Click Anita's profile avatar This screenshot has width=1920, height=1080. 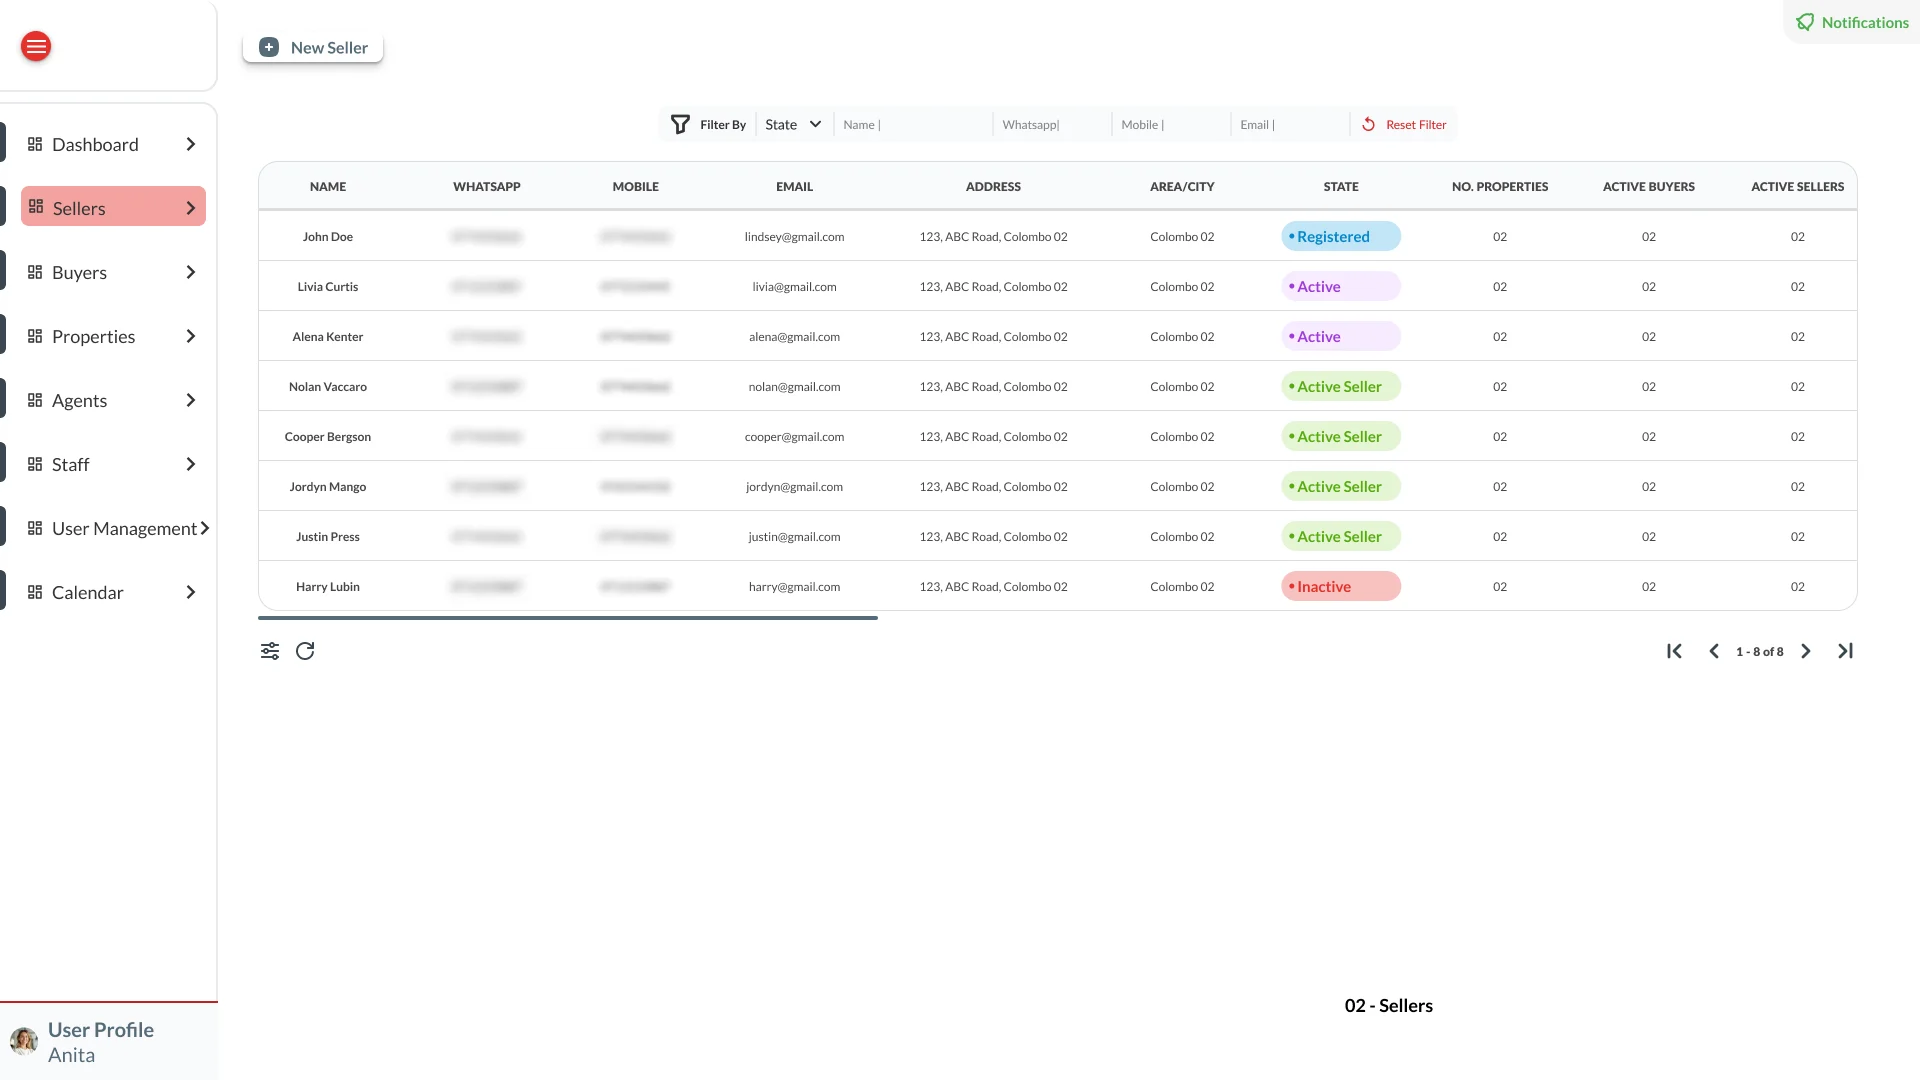click(x=24, y=1041)
